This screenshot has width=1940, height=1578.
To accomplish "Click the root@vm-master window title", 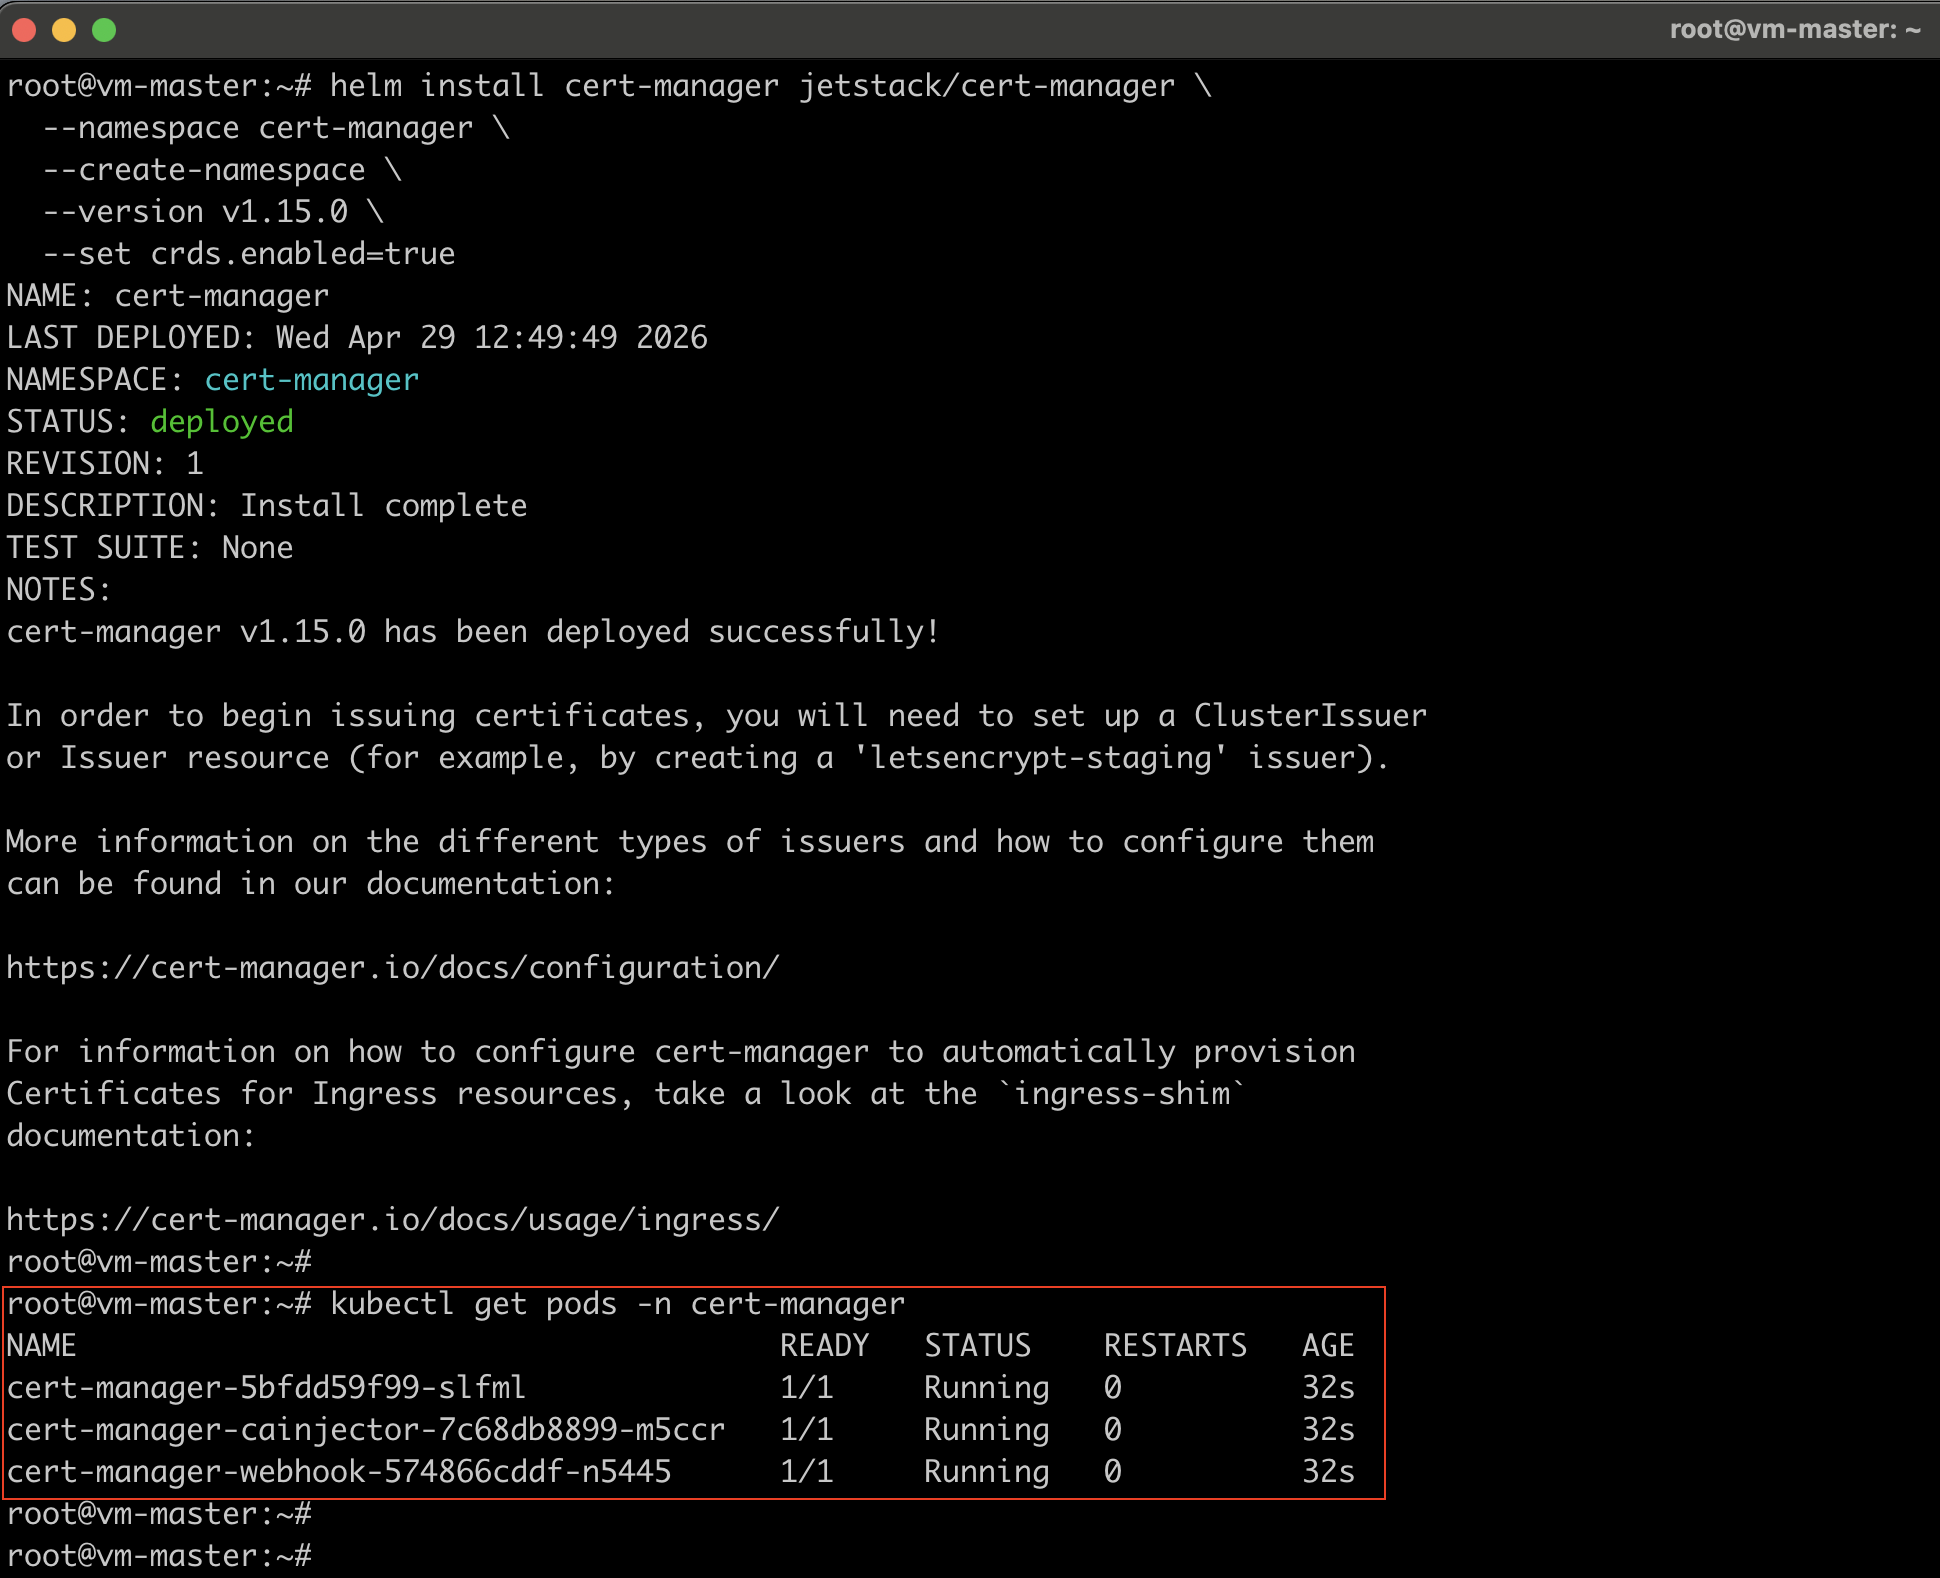I will (x=1794, y=30).
